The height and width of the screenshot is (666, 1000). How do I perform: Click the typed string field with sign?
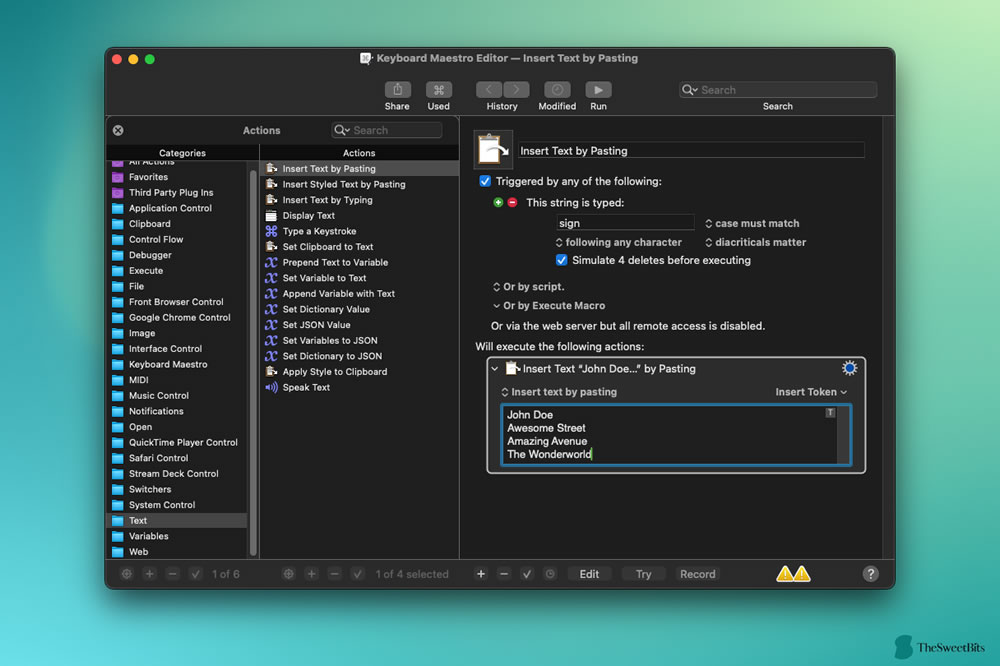[625, 223]
